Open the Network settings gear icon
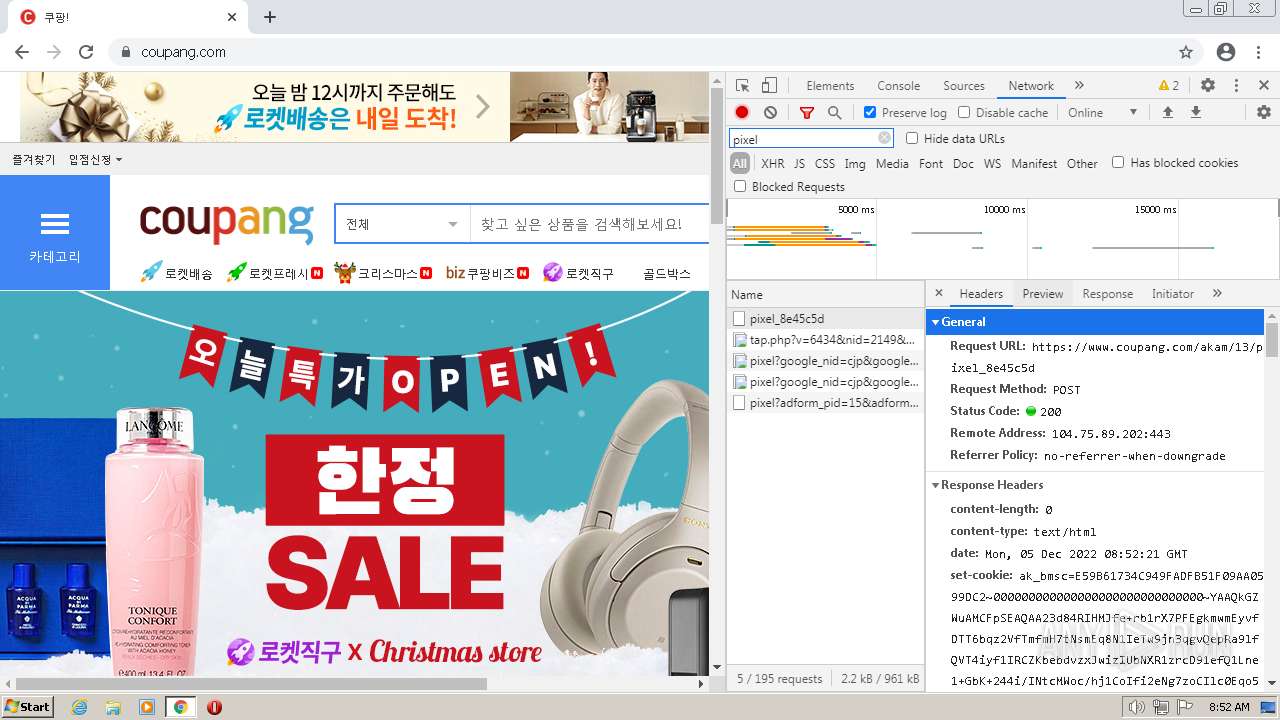This screenshot has height=720, width=1280. point(1263,113)
